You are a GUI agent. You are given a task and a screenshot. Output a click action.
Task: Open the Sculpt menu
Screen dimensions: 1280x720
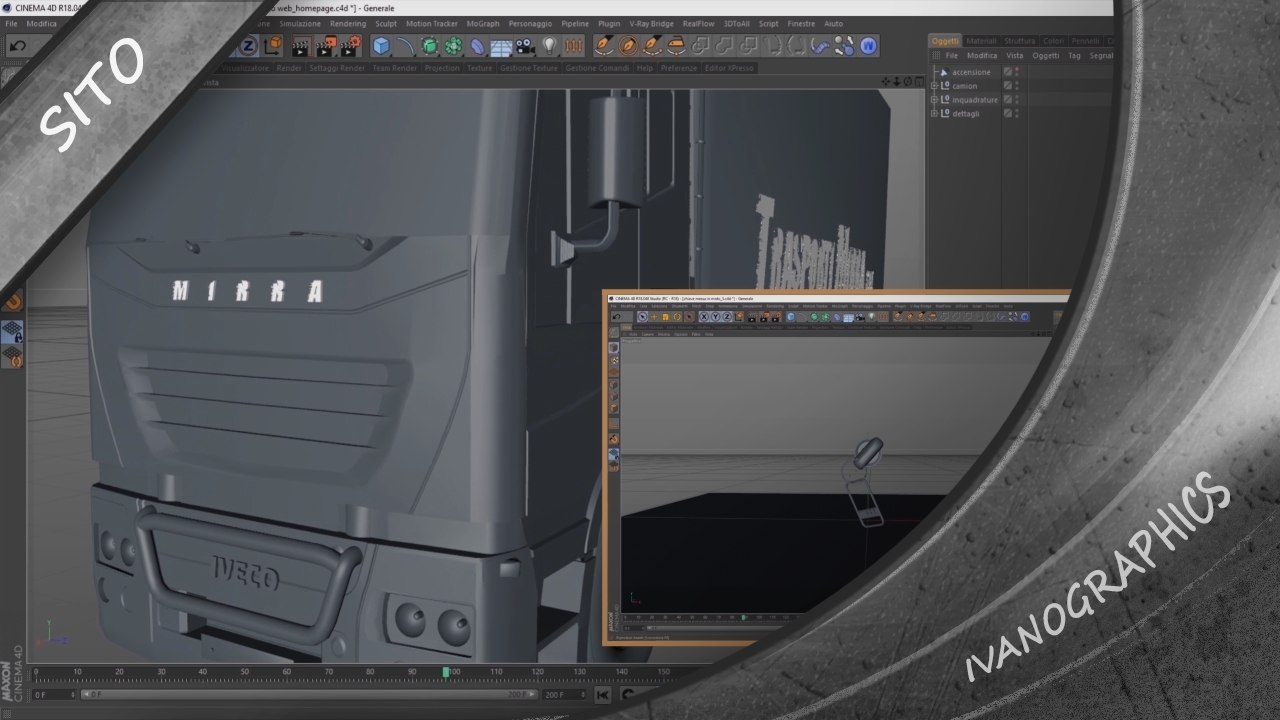[x=386, y=23]
